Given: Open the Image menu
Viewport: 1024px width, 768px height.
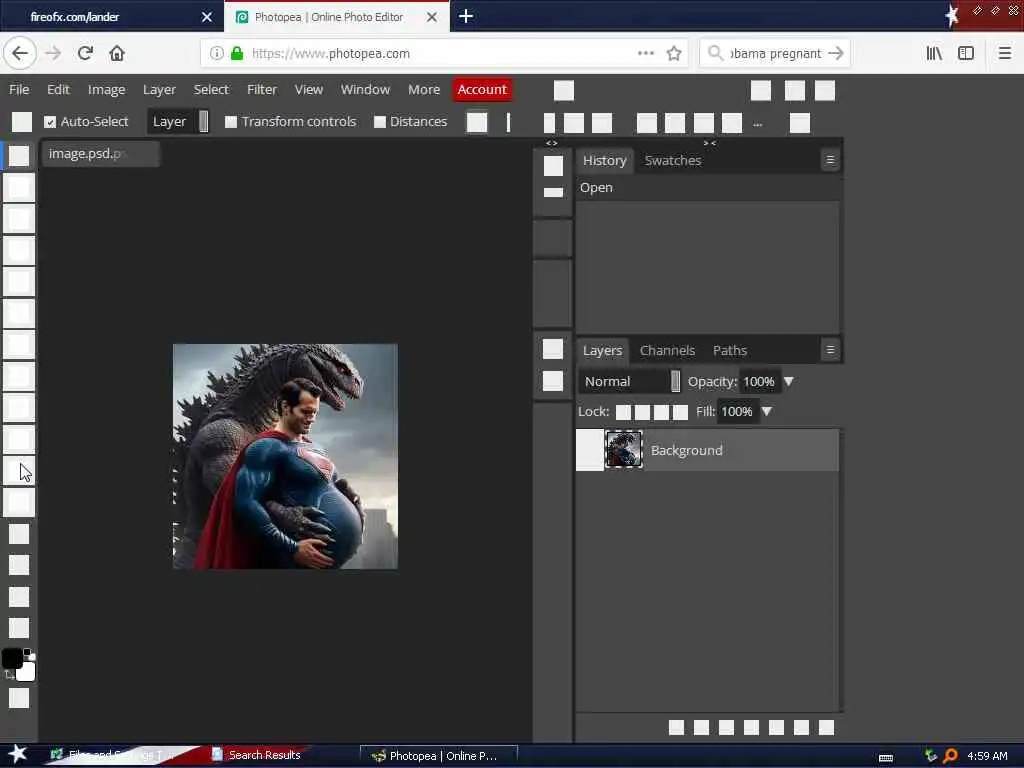Looking at the screenshot, I should (x=106, y=89).
